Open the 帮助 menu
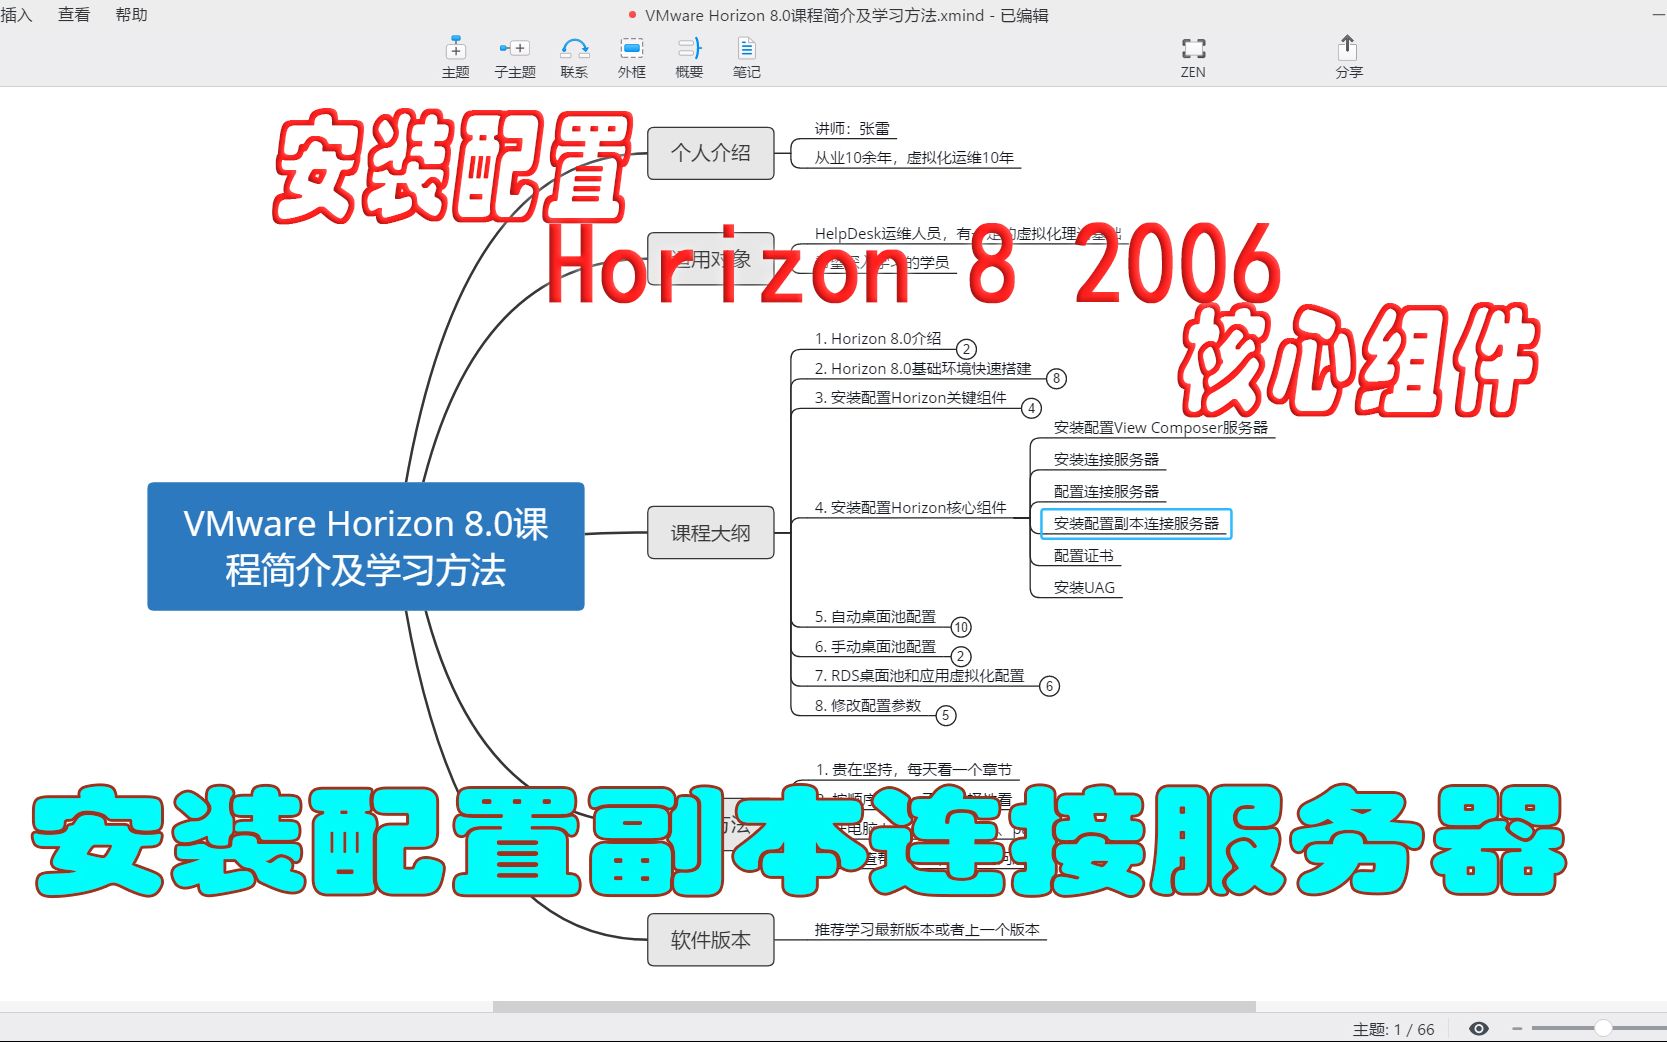 tap(131, 15)
